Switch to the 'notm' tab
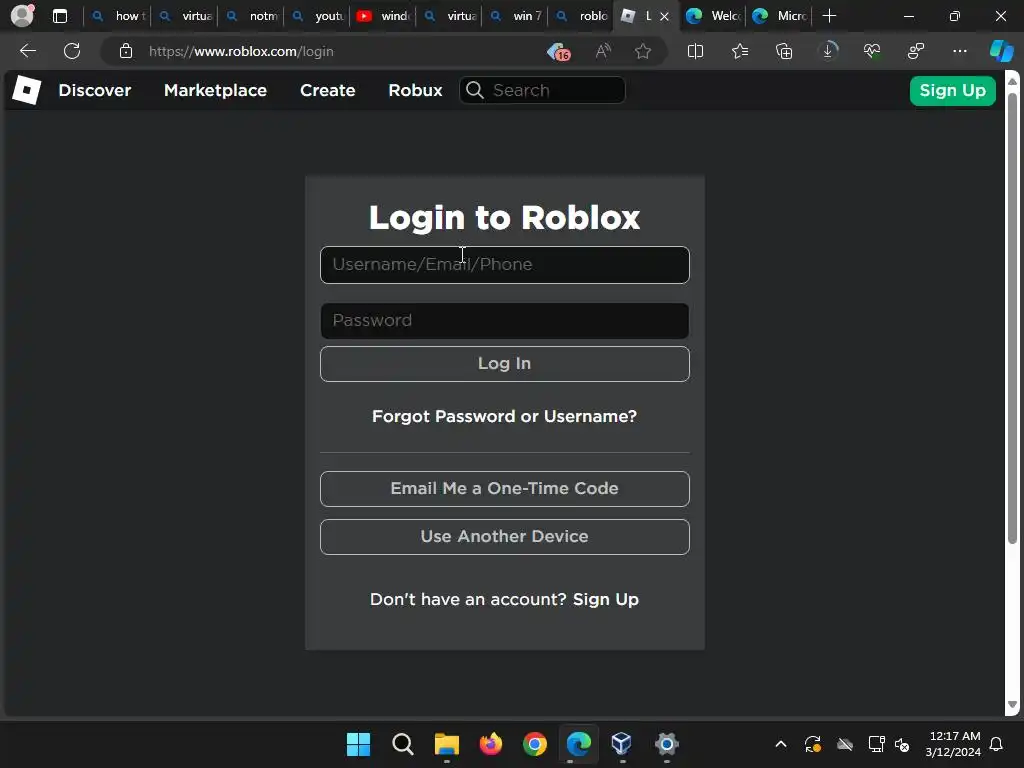Image resolution: width=1024 pixels, height=768 pixels. tap(252, 16)
